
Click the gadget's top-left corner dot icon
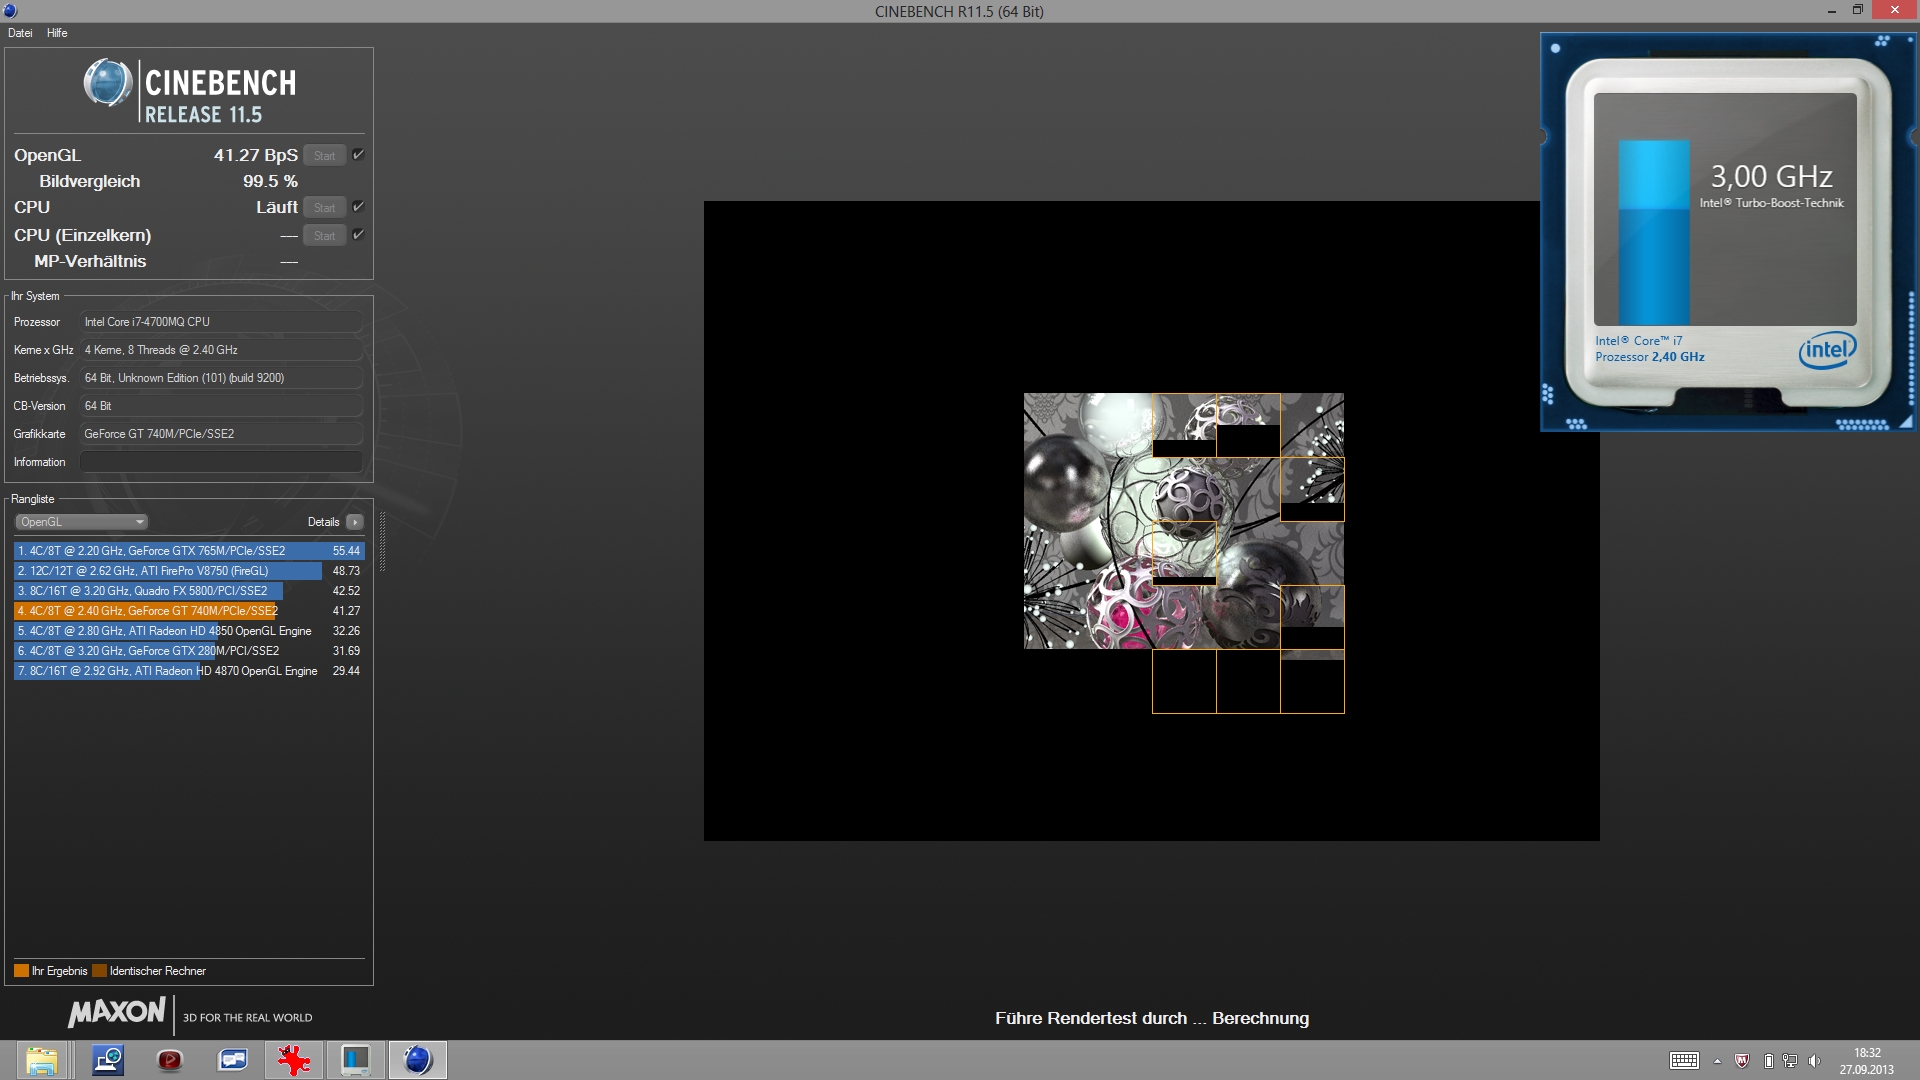point(1555,48)
